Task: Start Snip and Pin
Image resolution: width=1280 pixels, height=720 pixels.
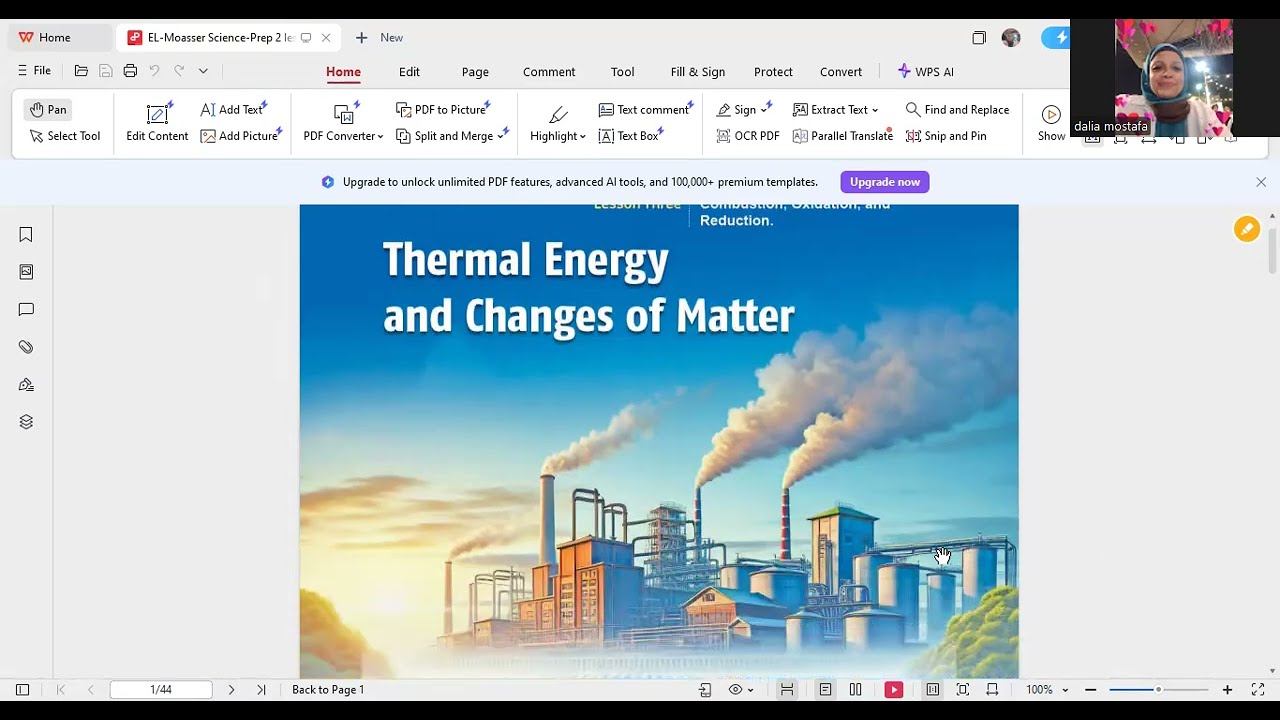Action: coord(945,136)
